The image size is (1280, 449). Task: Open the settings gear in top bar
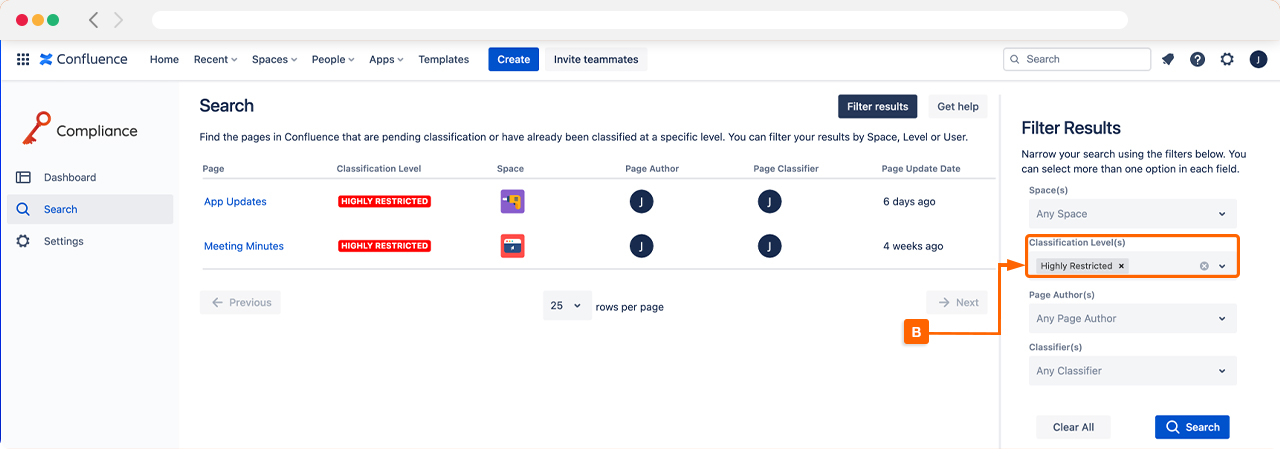click(1227, 59)
